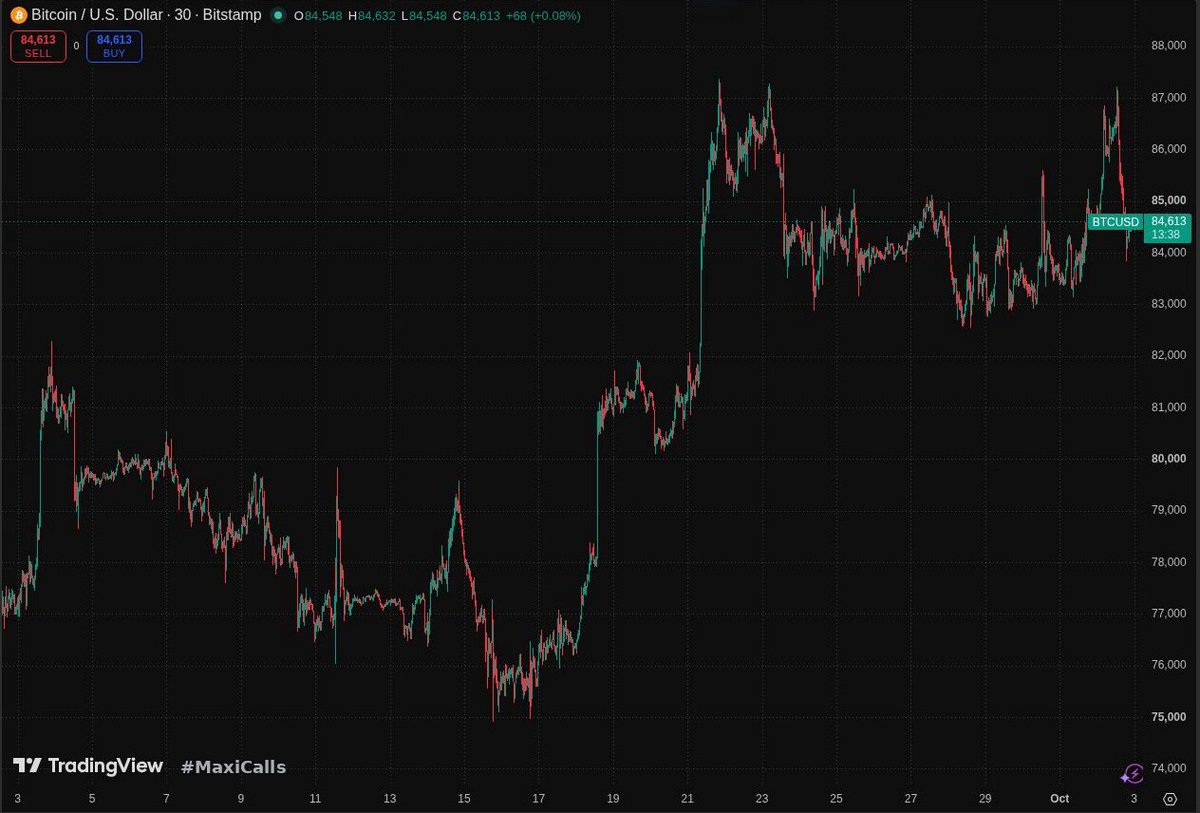The image size is (1200, 813).
Task: Click the 80,000 price axis label
Action: (x=1168, y=459)
